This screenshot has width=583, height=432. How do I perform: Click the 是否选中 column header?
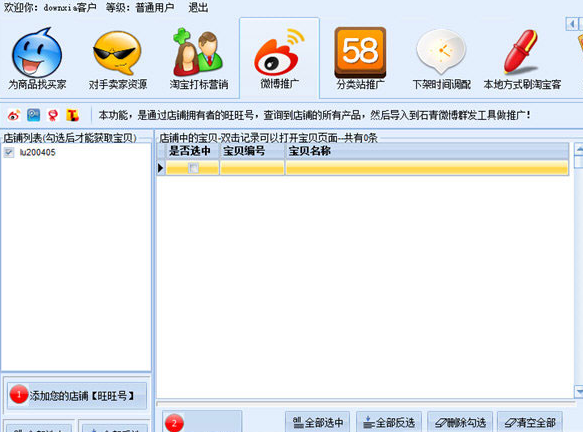tap(193, 151)
